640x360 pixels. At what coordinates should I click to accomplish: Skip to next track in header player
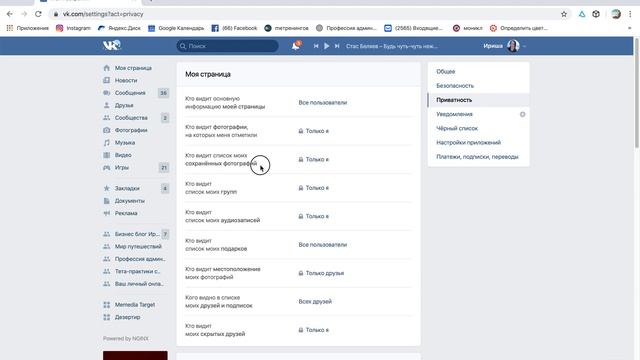[x=337, y=46]
